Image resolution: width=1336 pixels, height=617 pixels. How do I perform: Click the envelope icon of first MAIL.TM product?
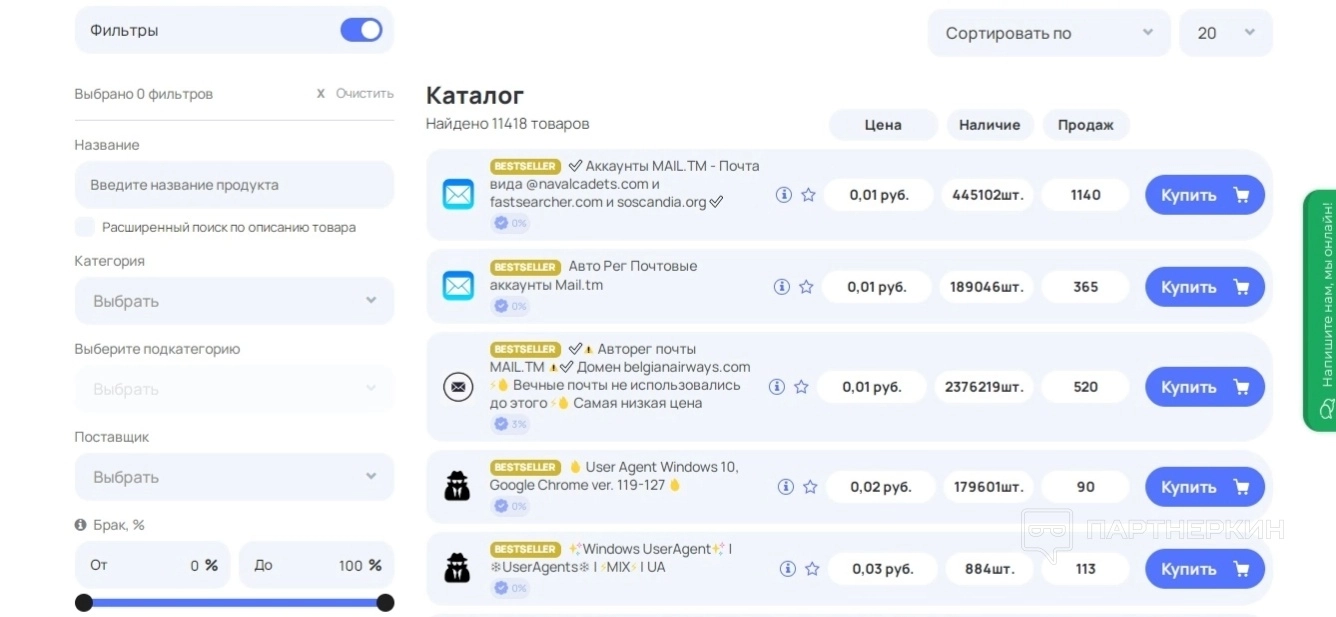(458, 194)
